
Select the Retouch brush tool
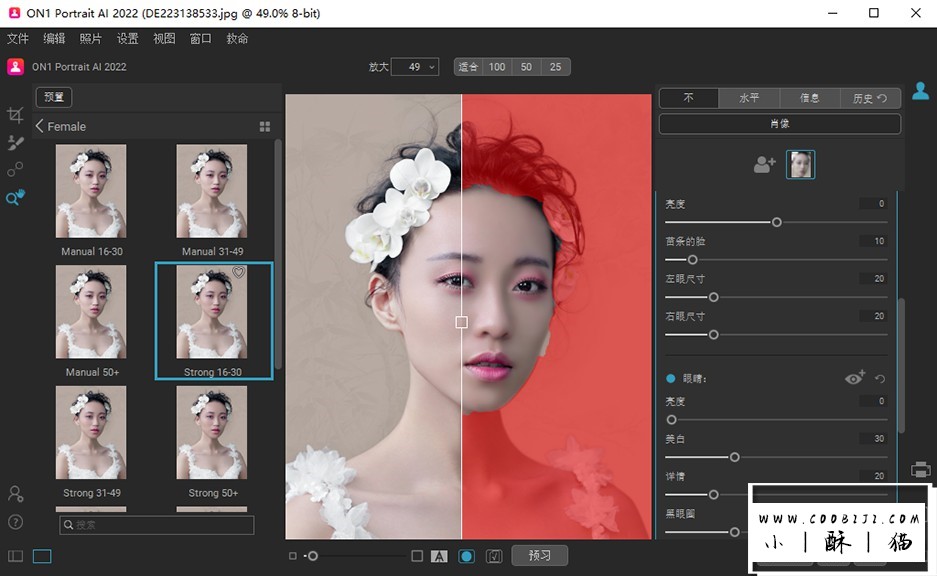[x=15, y=142]
